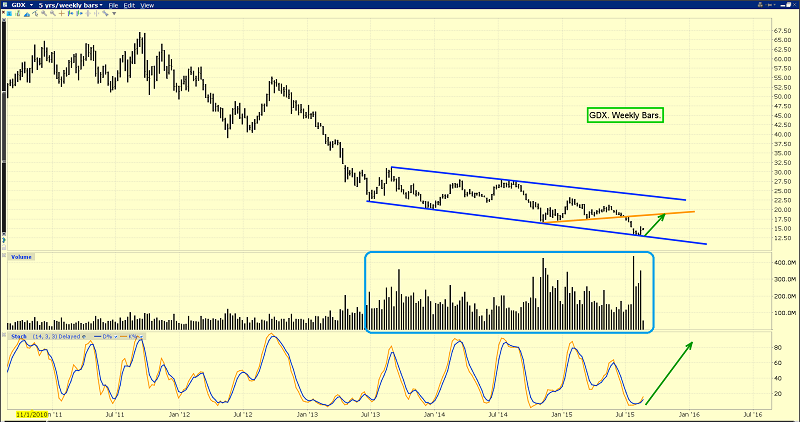Close the toolbar using the small X
The image size is (800, 422).
pyautogui.click(x=4, y=13)
